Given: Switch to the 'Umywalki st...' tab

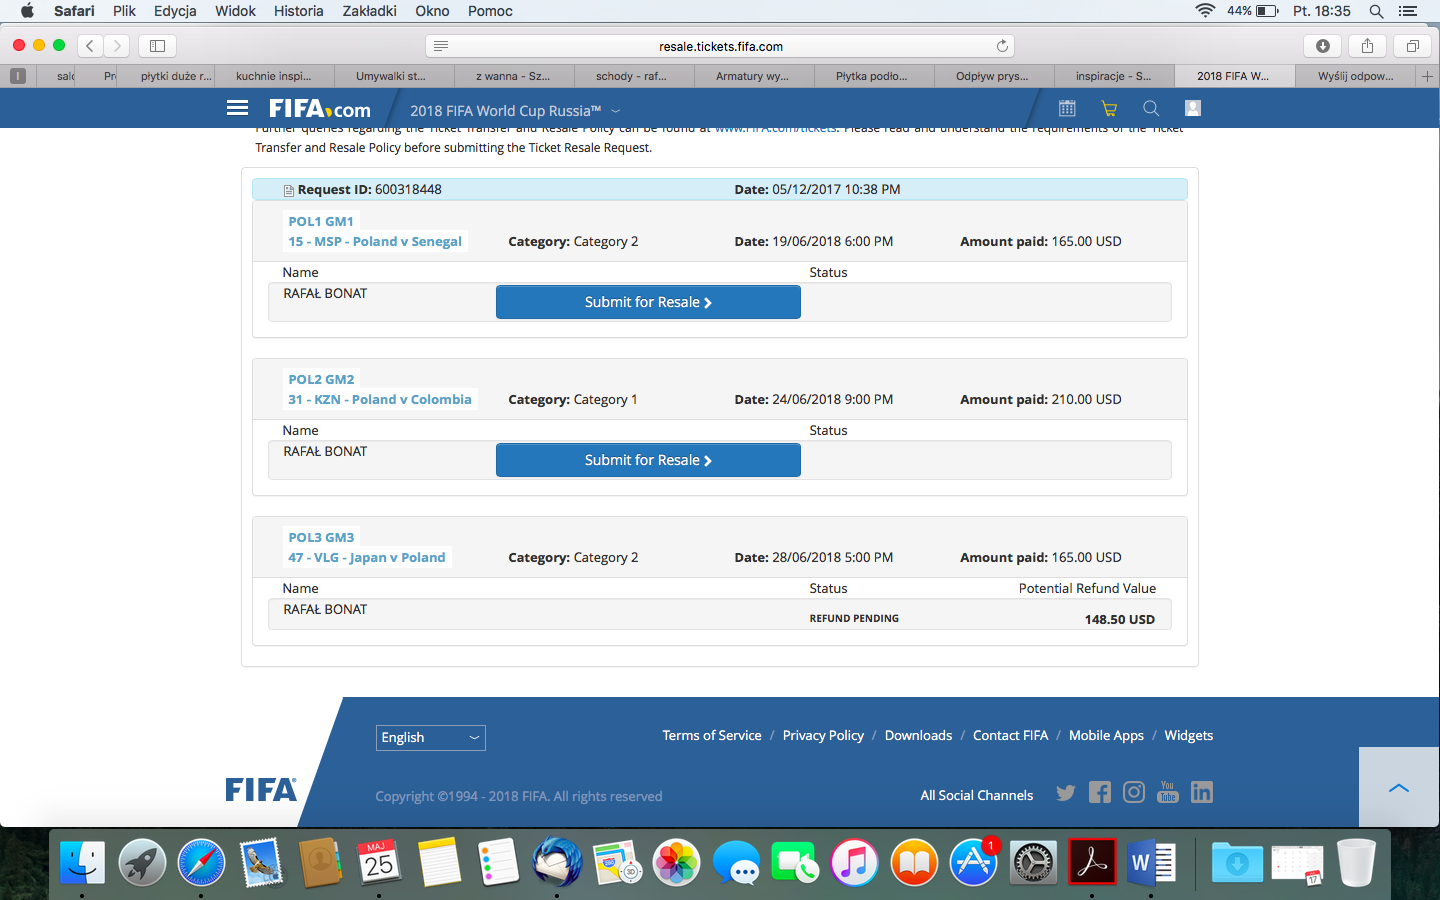Looking at the screenshot, I should pos(394,76).
